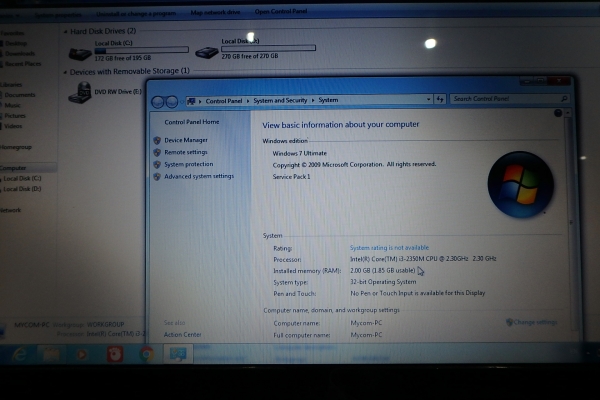Select Desktop in the Explorer favorites

(16, 44)
